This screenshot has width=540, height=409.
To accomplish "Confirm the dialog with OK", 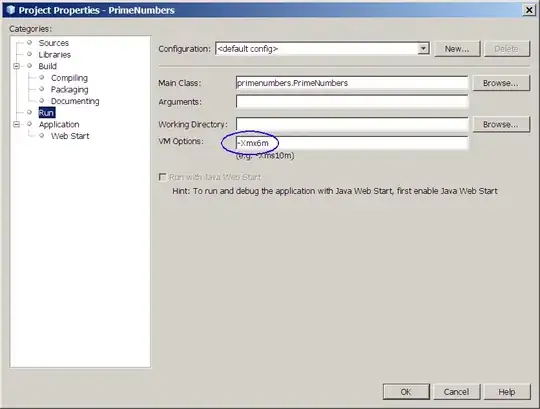I will 406,392.
